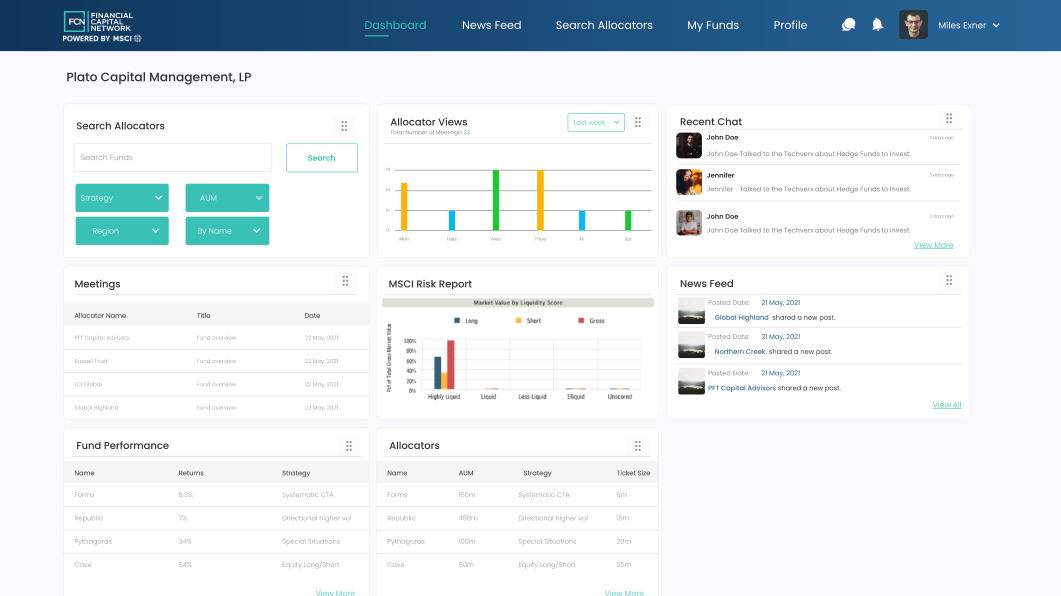Click the MSCI Risk Report grip icon
1061x596 pixels.
point(638,282)
